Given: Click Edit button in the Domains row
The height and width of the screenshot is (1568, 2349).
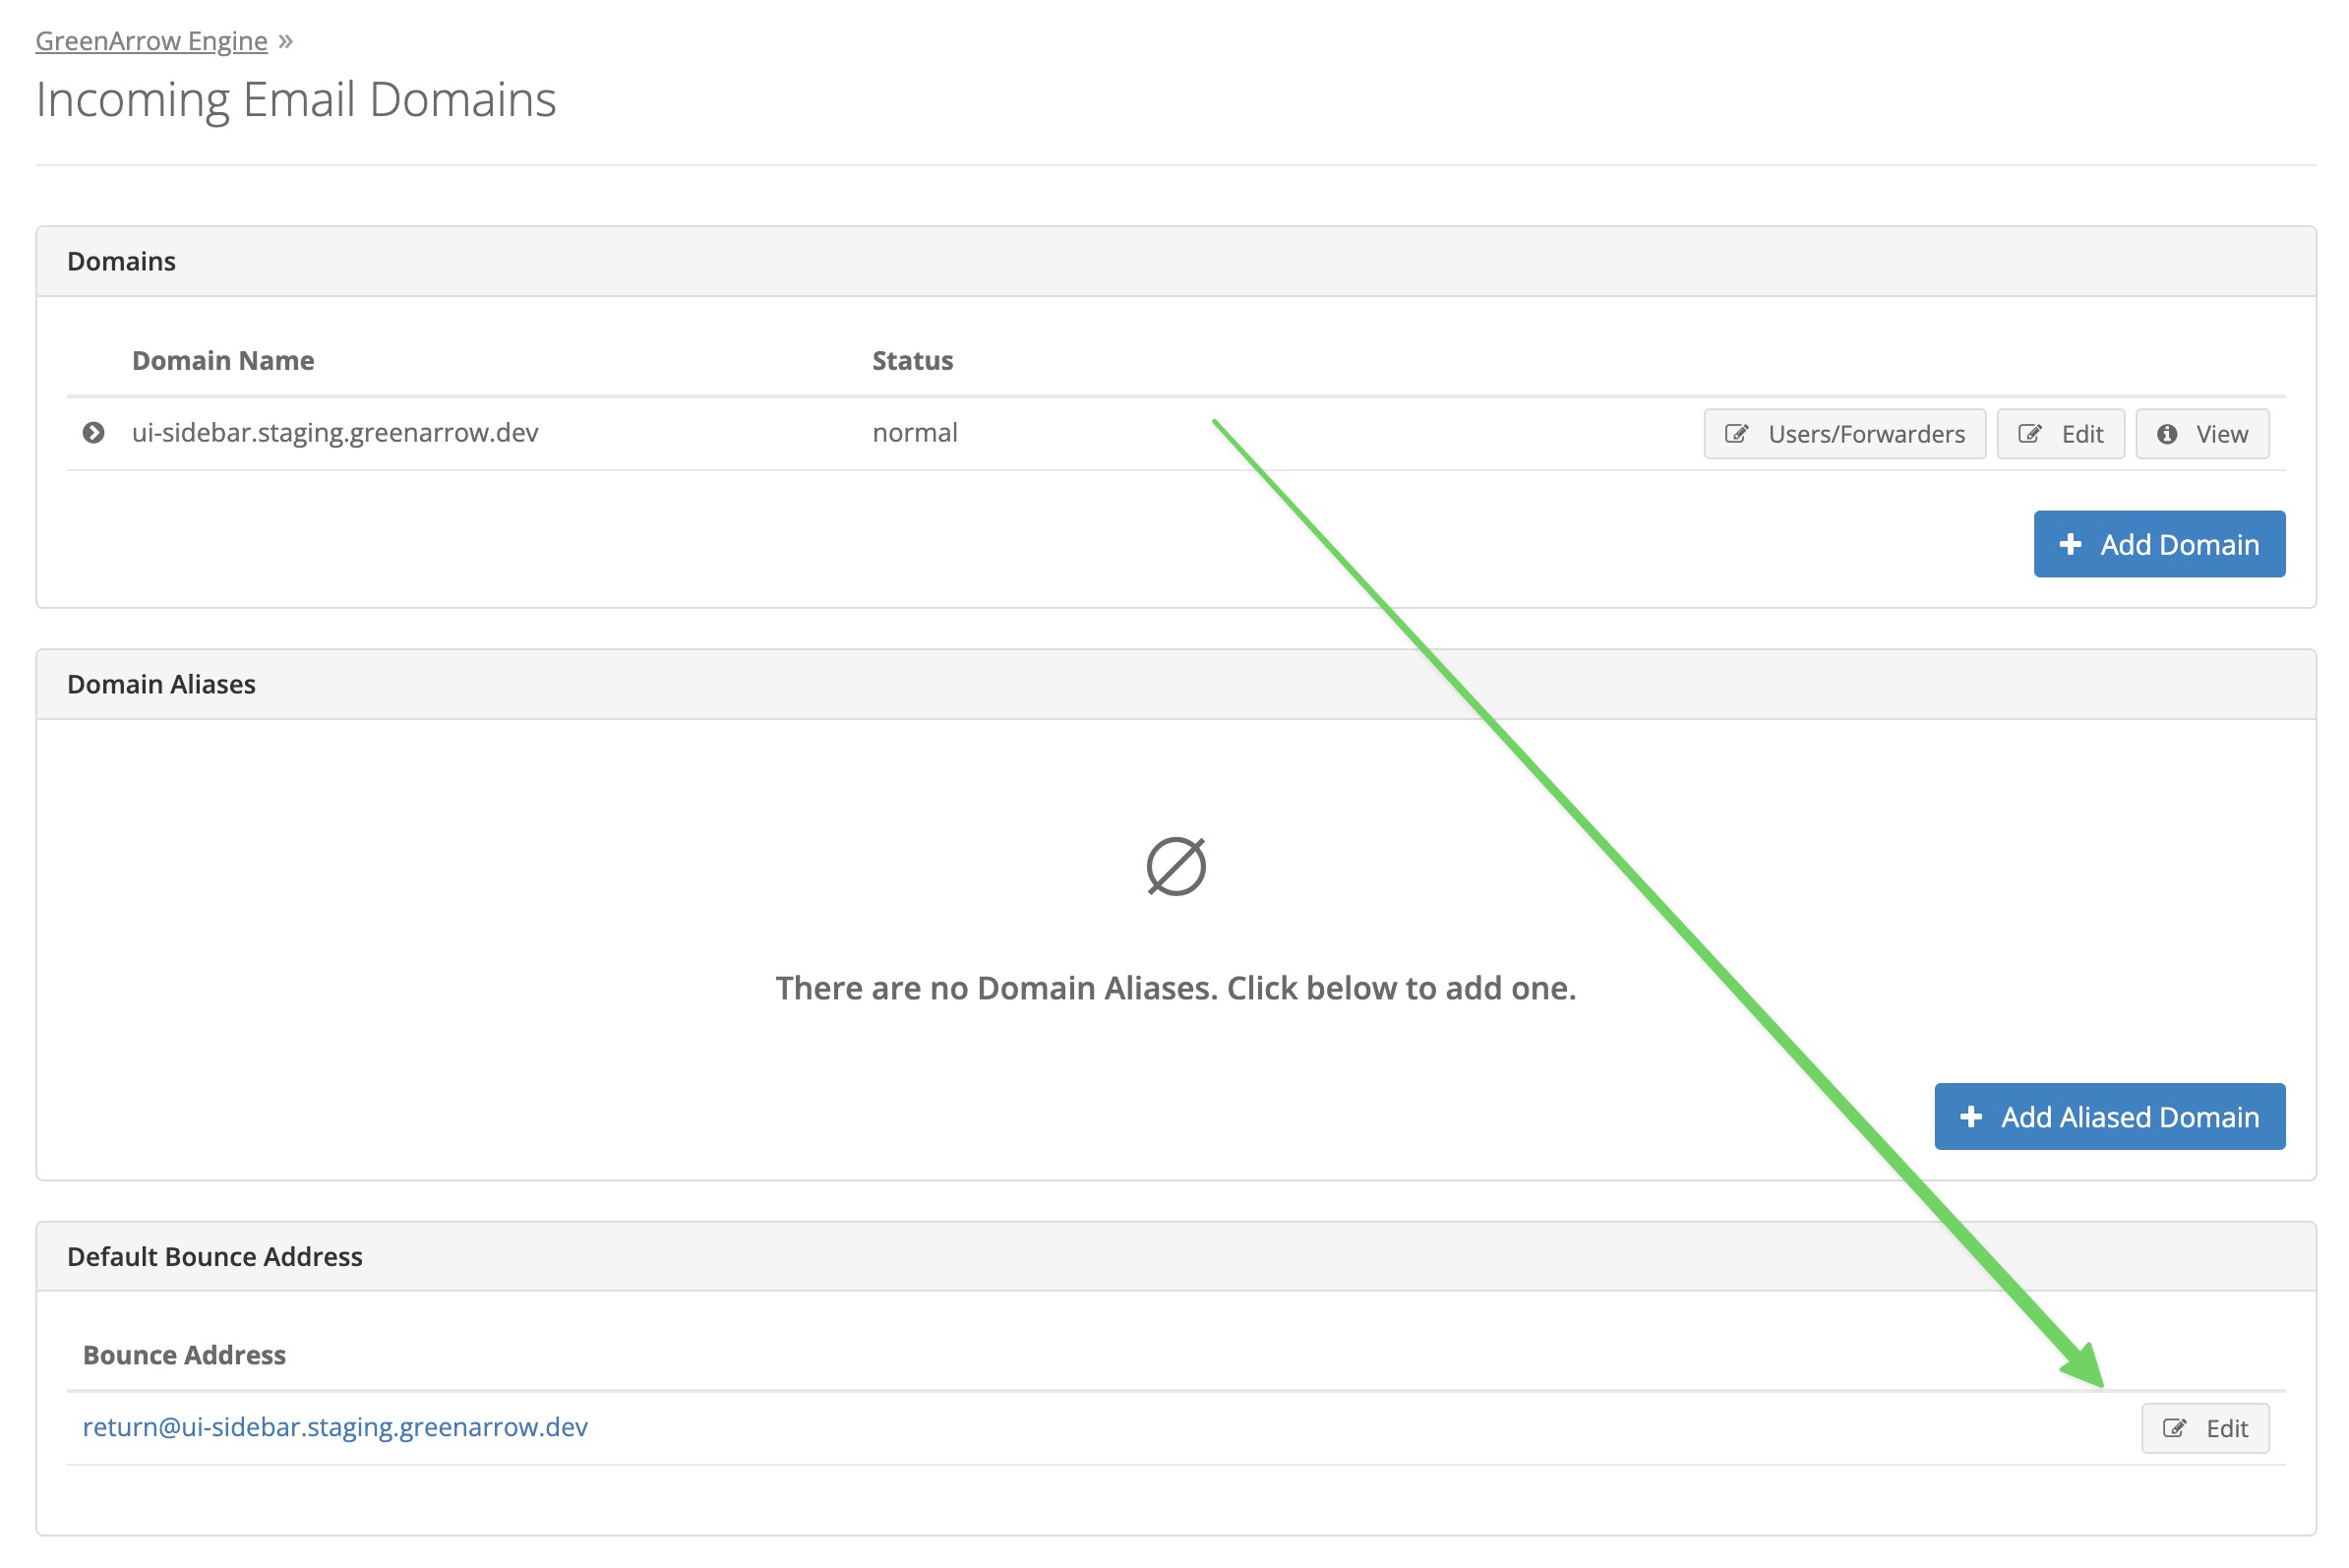Looking at the screenshot, I should click(2059, 434).
